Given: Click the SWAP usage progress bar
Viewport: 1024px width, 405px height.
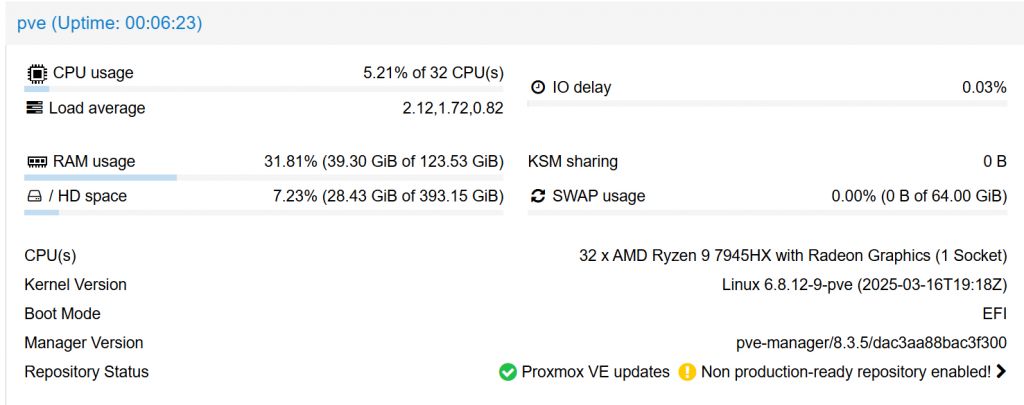Looking at the screenshot, I should point(767,213).
